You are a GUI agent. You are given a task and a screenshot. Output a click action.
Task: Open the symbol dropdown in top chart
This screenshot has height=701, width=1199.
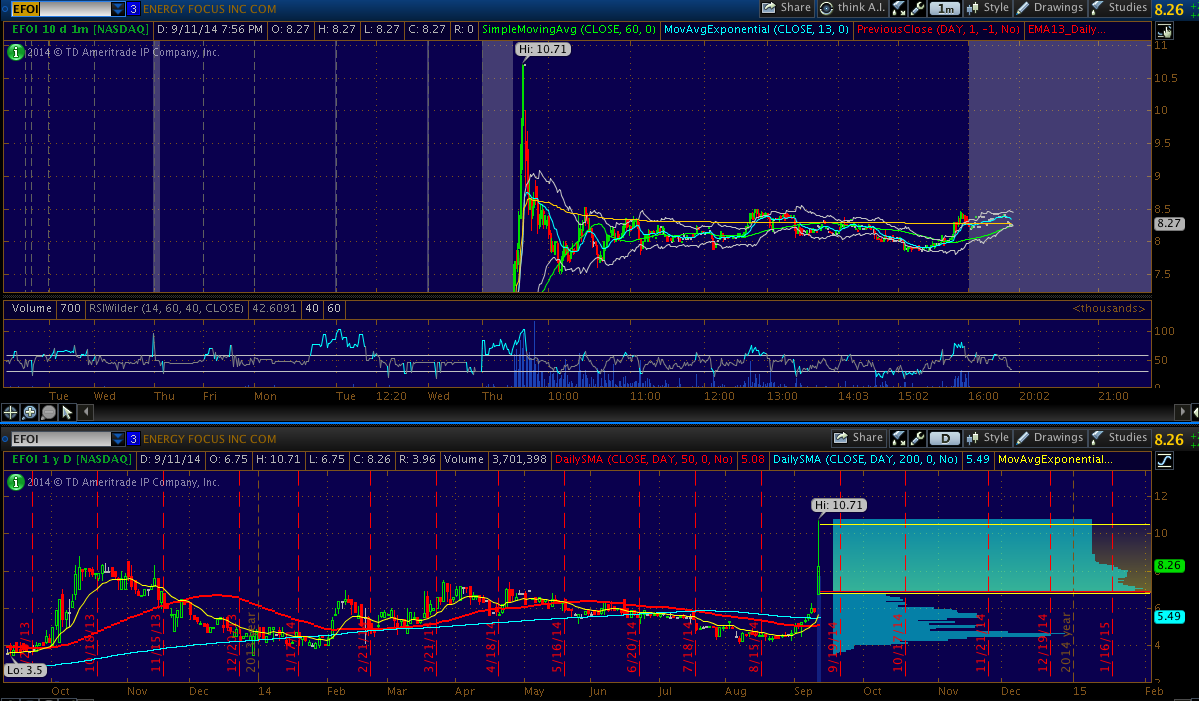point(118,9)
